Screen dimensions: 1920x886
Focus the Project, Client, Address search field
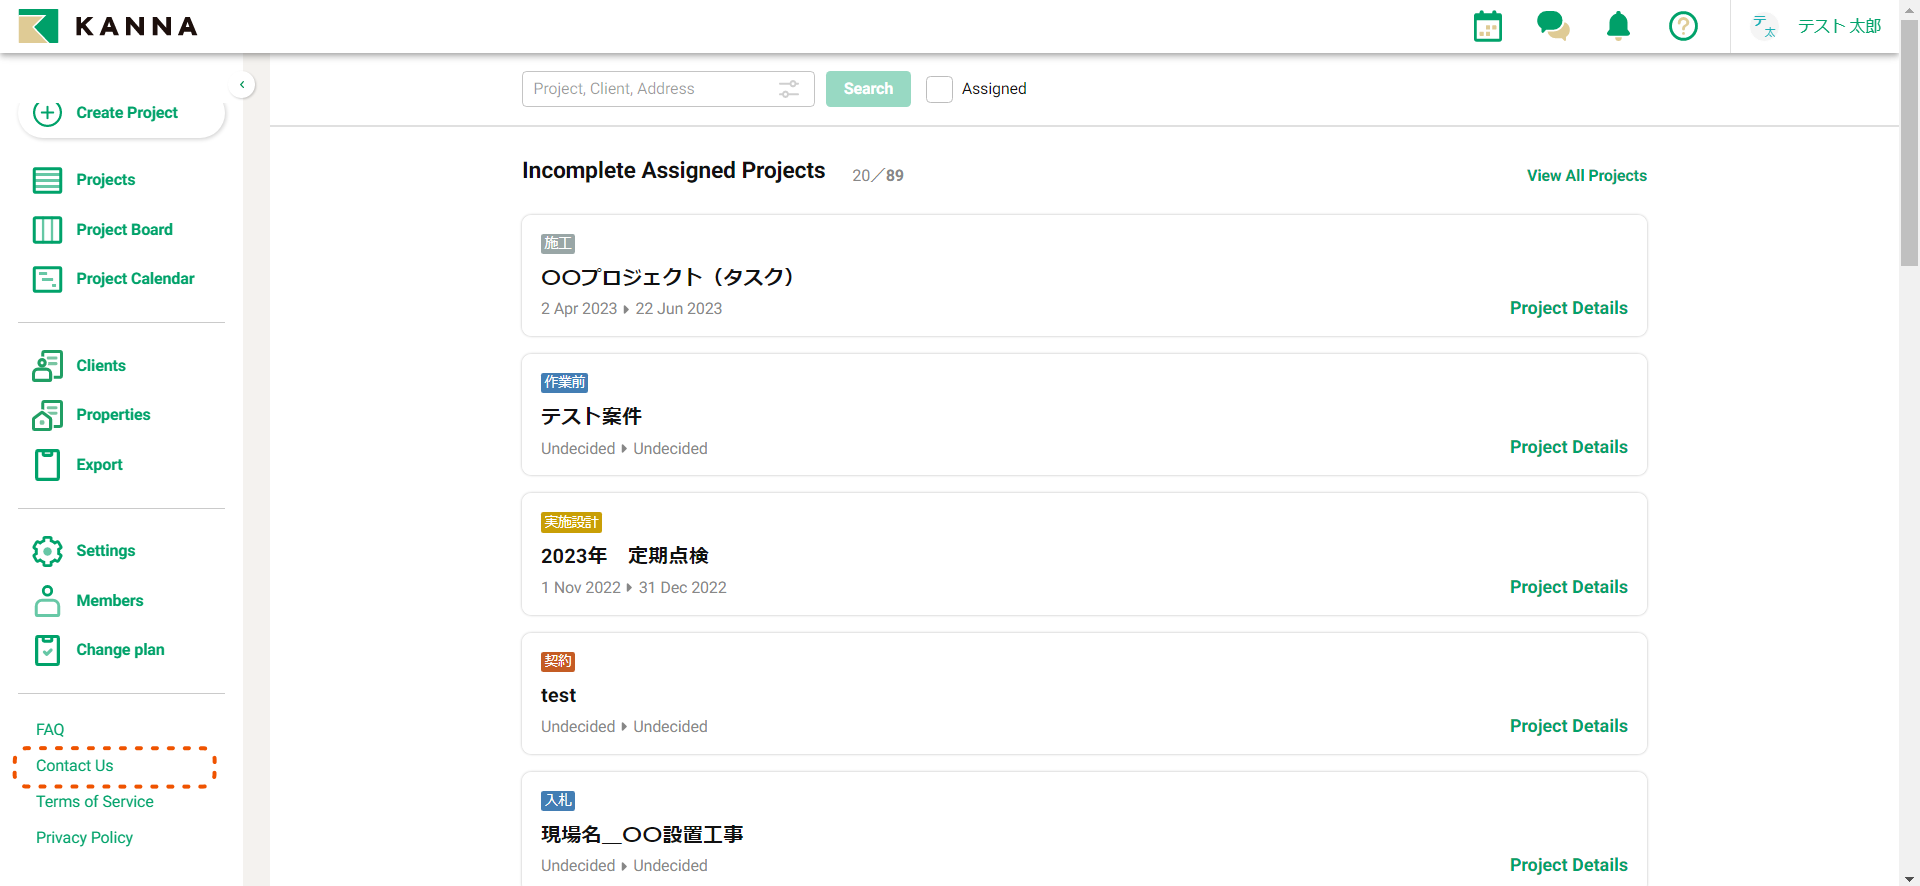tap(650, 89)
